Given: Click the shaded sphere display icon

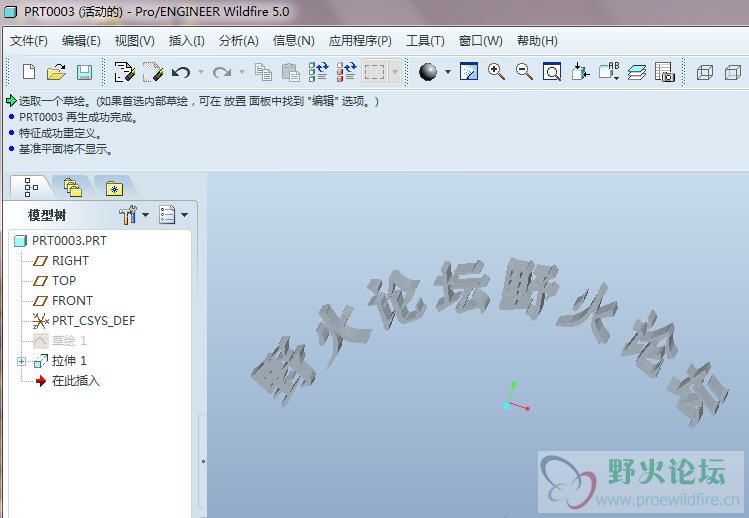Looking at the screenshot, I should (428, 72).
